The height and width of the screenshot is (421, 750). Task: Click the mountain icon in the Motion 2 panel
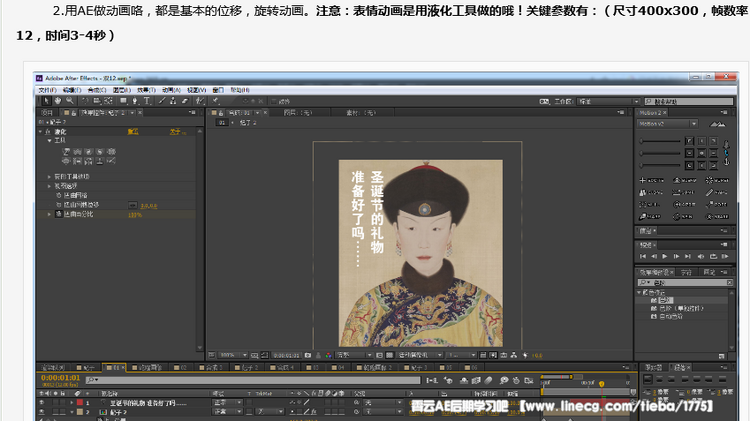(717, 124)
